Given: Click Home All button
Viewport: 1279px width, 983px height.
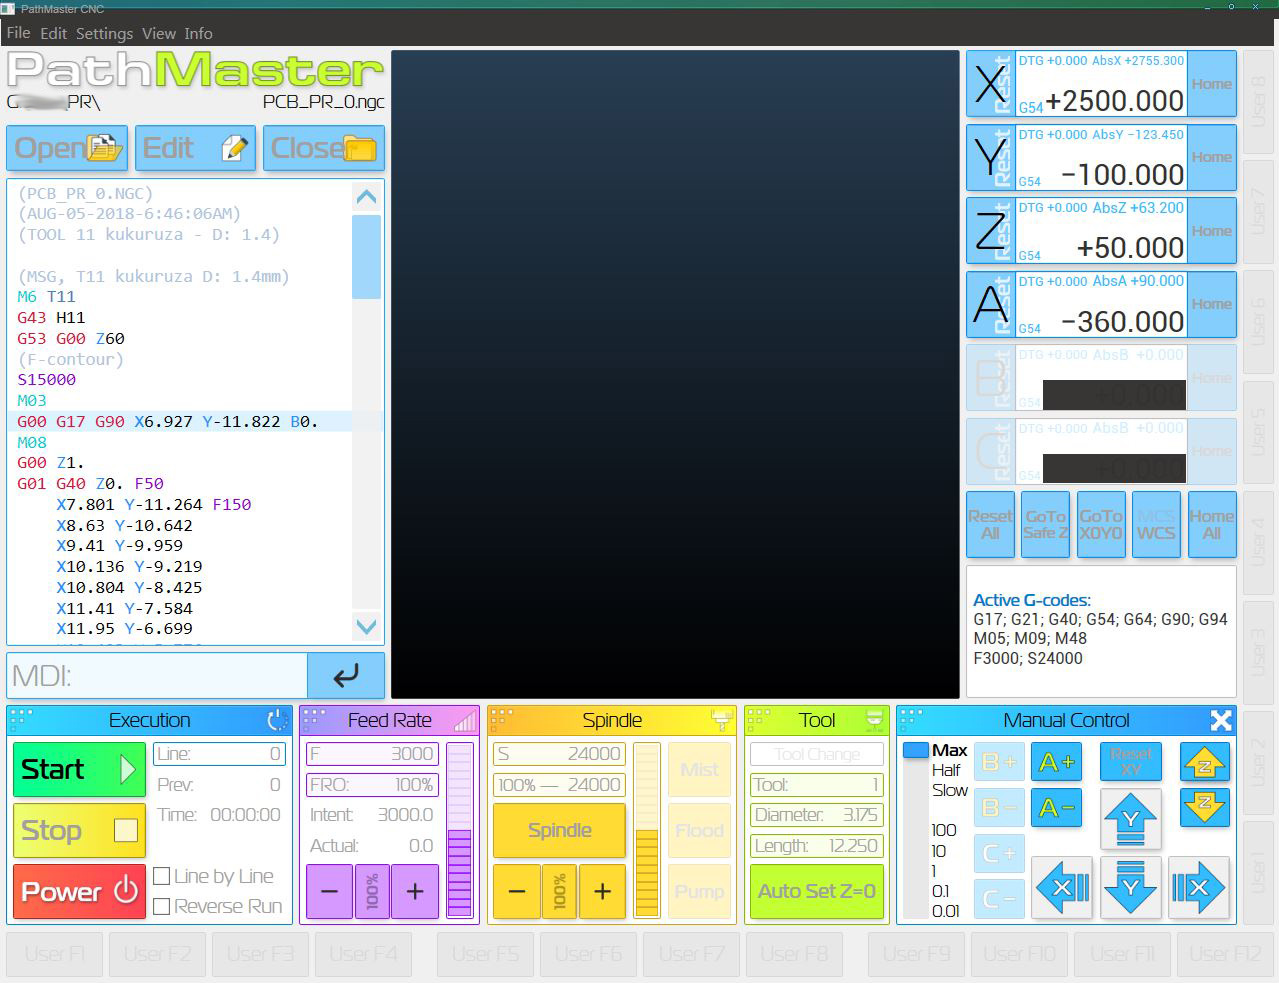Looking at the screenshot, I should pyautogui.click(x=1211, y=524).
